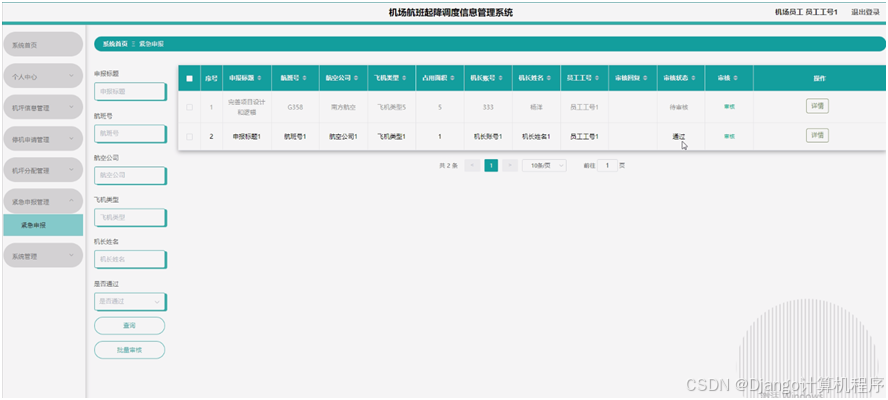Select page 1 in pagination
This screenshot has height=400, width=888.
[491, 165]
